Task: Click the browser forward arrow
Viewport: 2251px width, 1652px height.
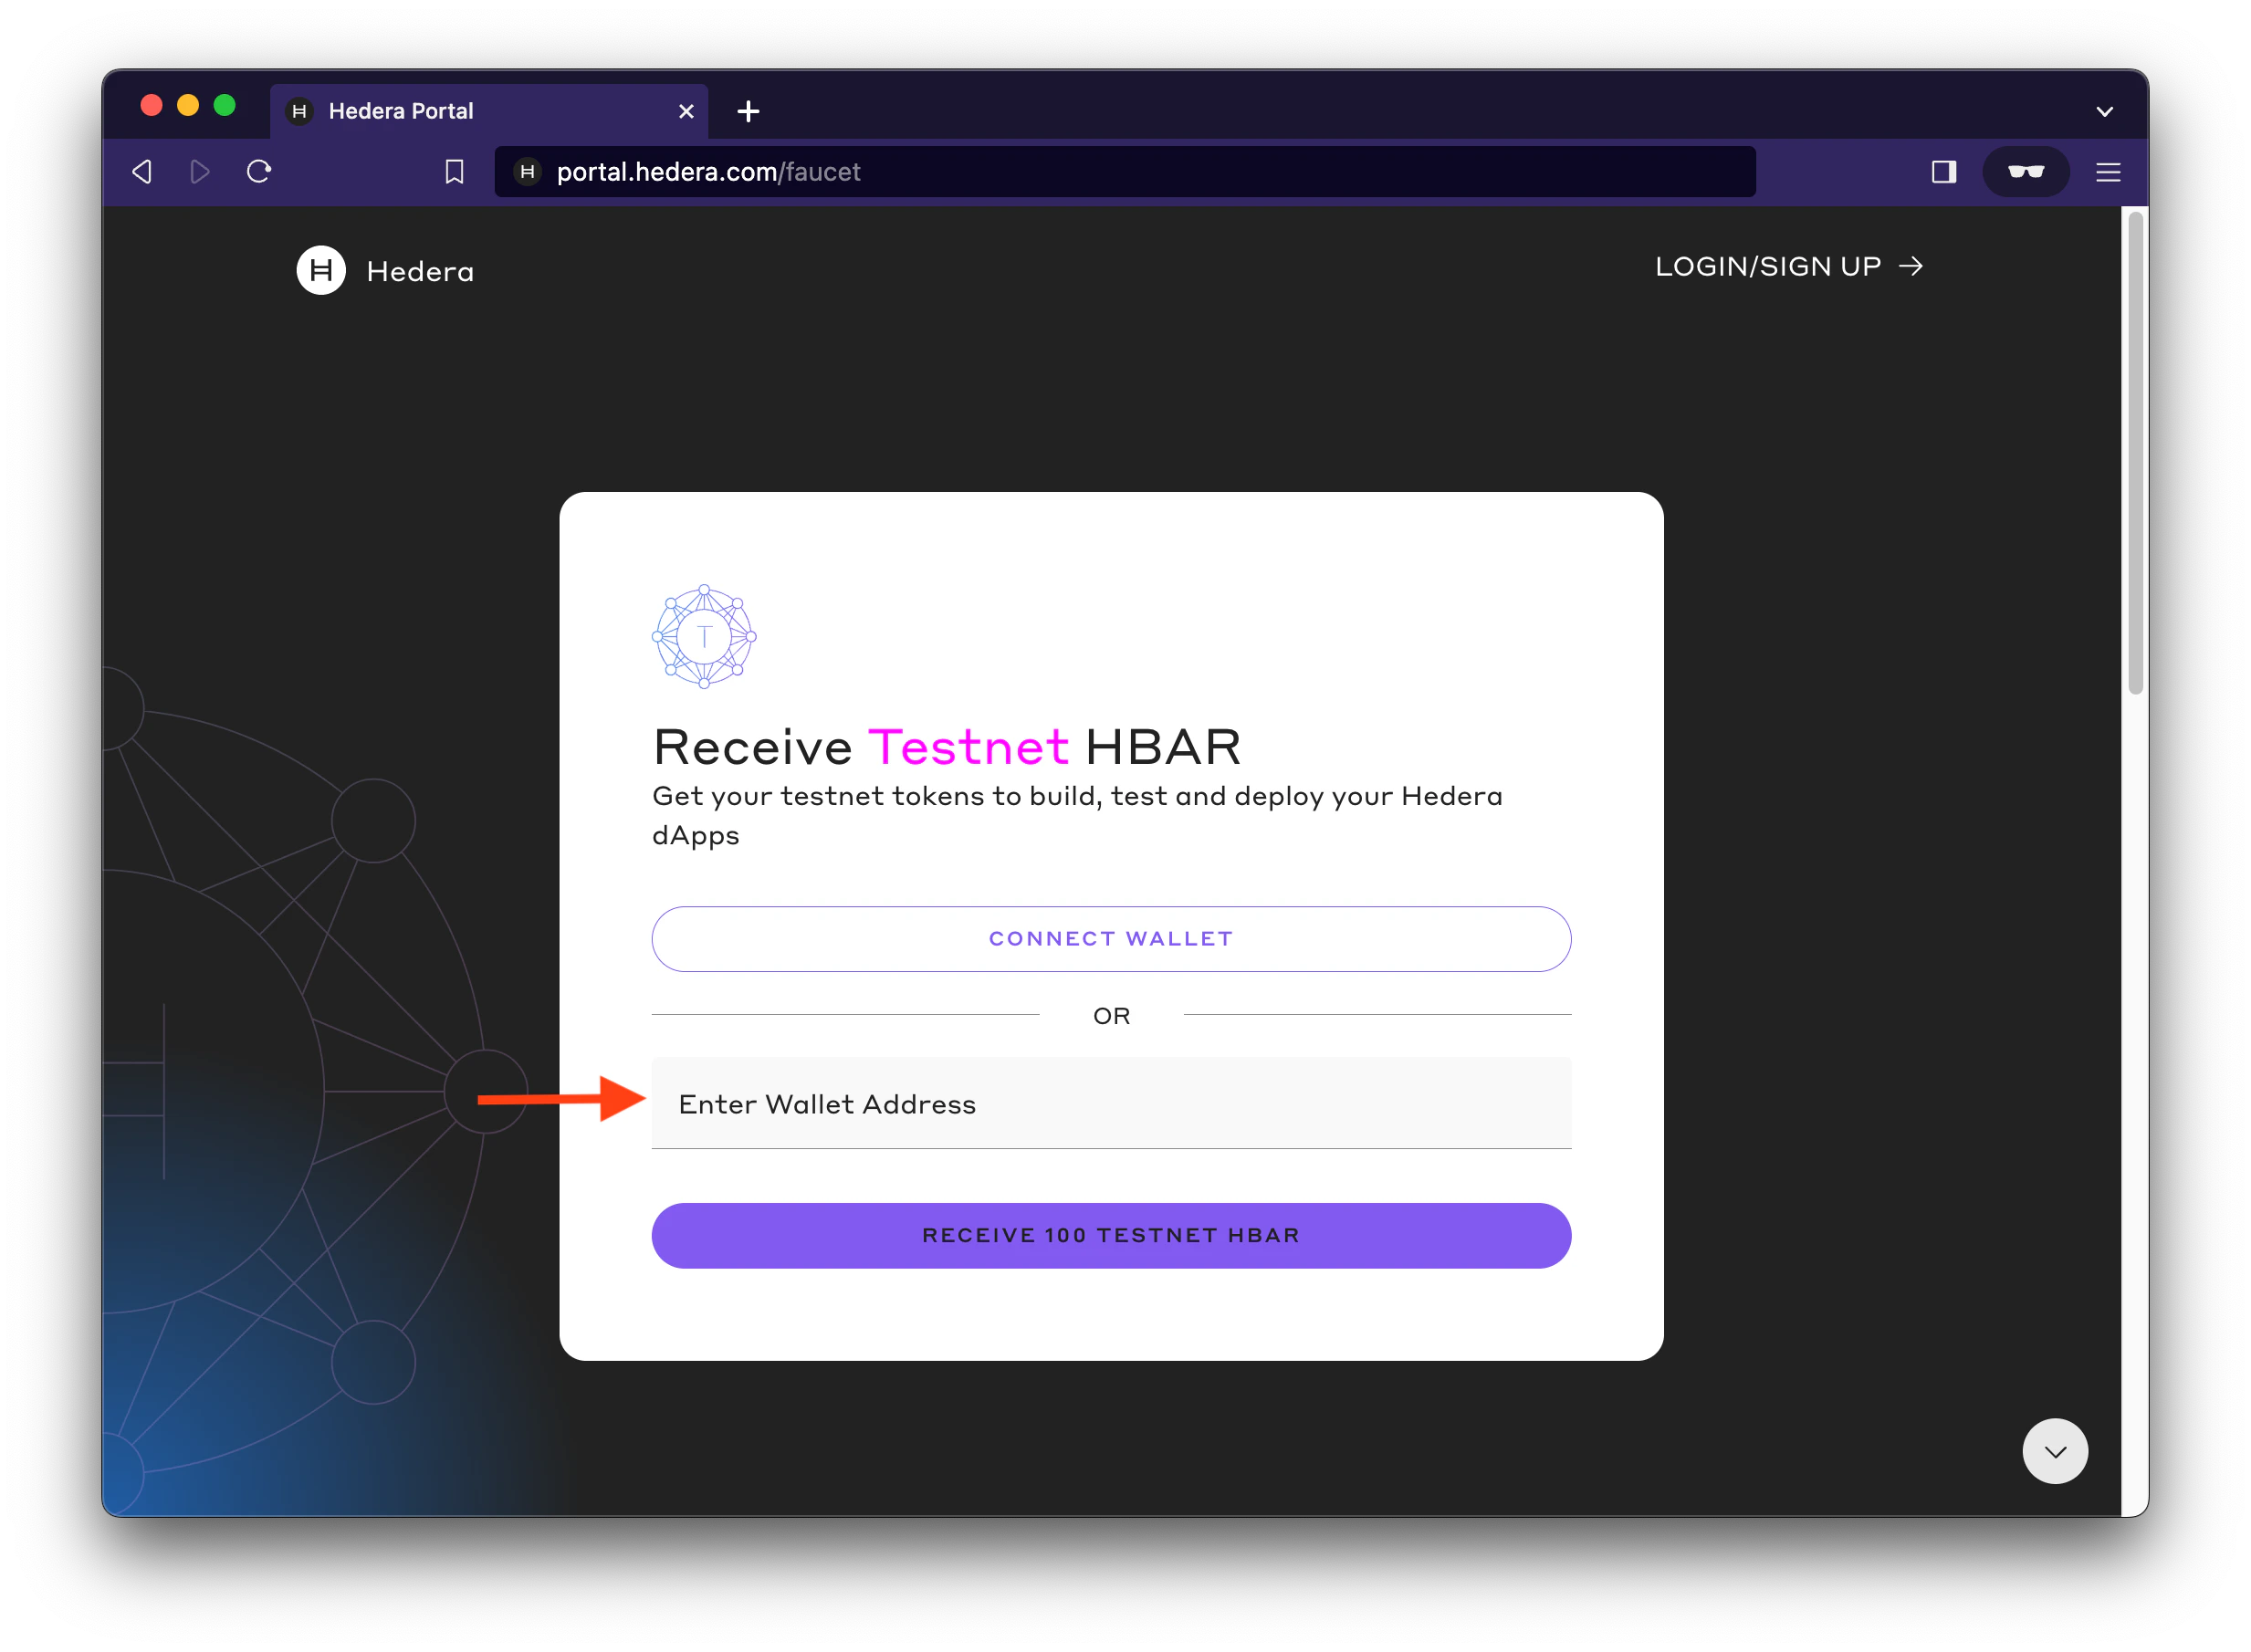Action: (200, 172)
